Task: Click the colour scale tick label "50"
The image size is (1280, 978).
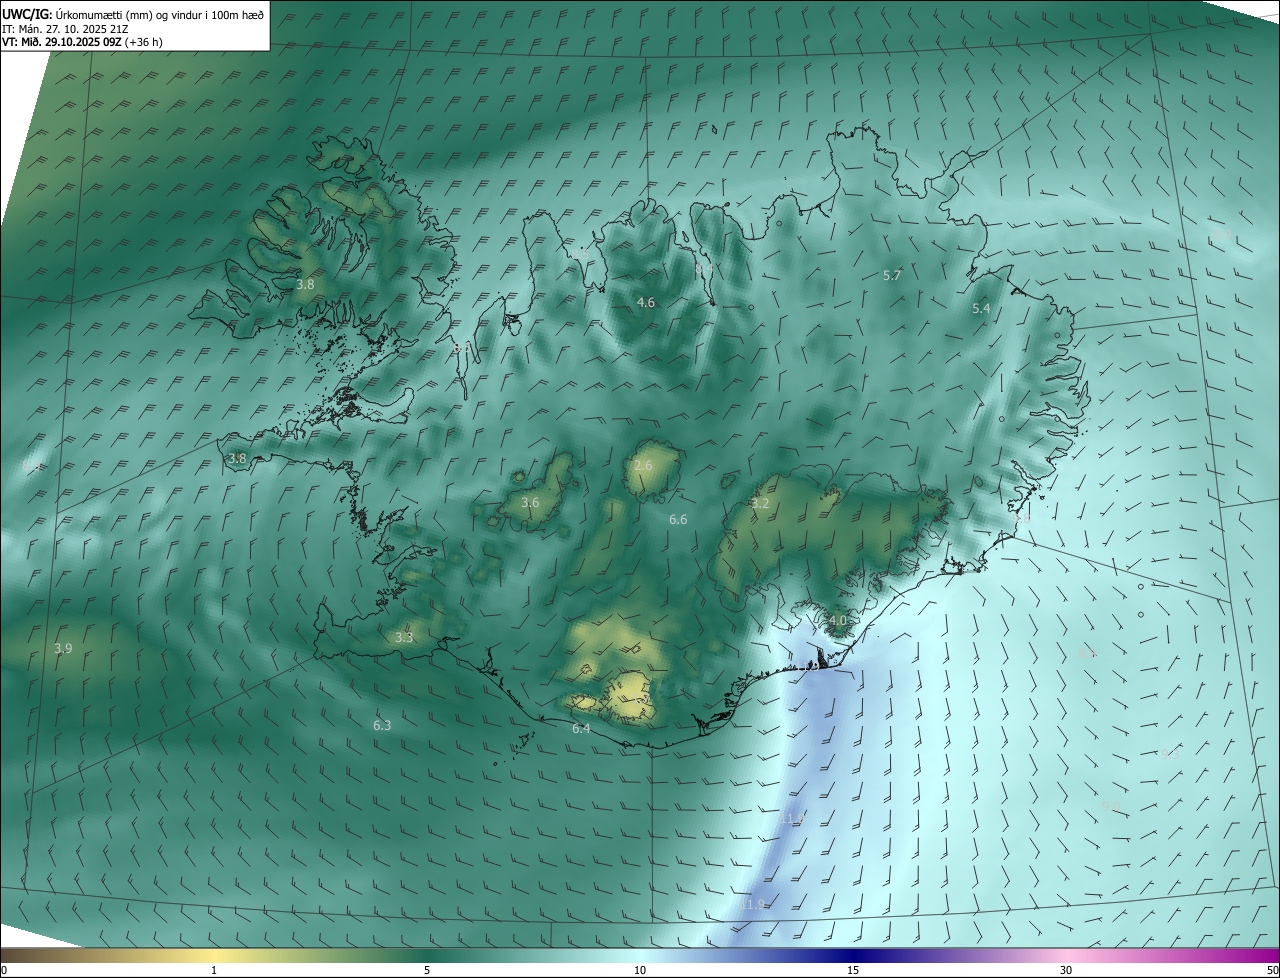Action: point(1272,970)
